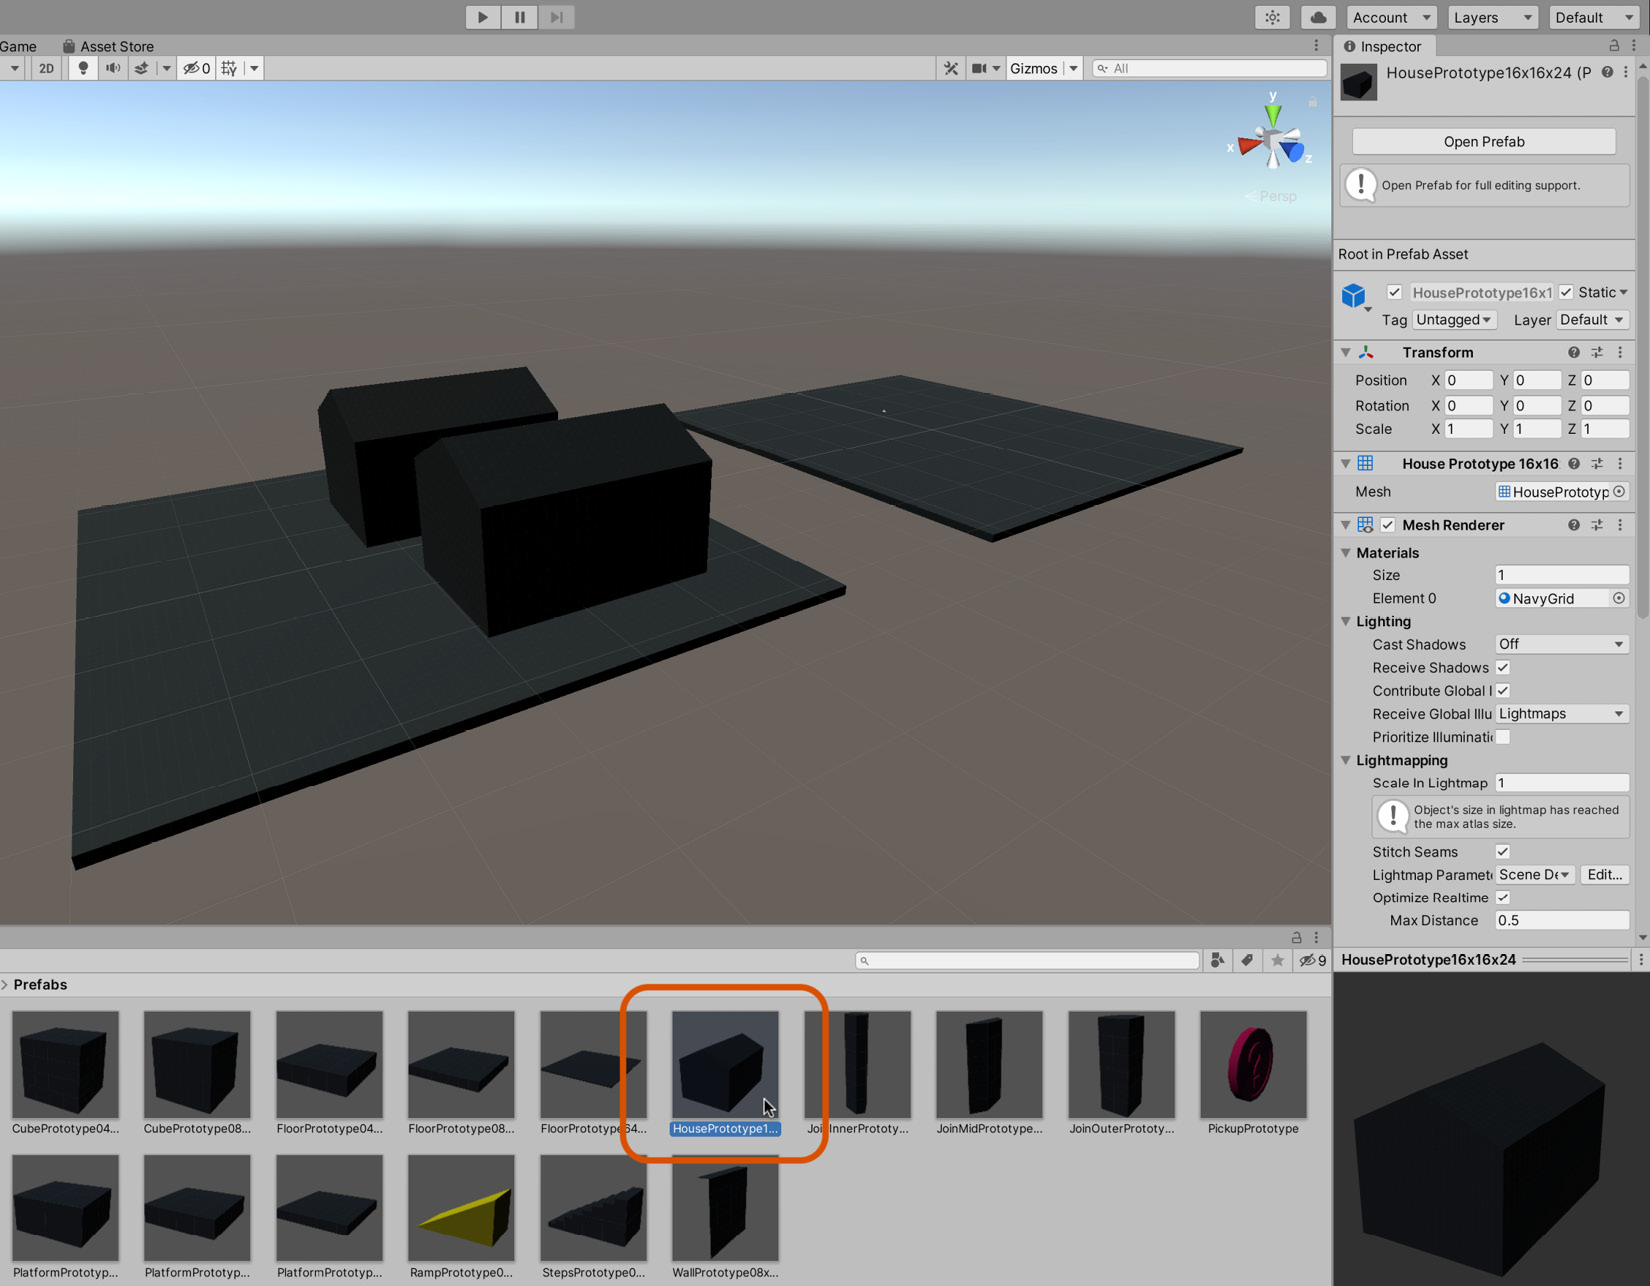This screenshot has width=1650, height=1286.
Task: Toggle scene grid visibility icon
Action: click(x=230, y=68)
